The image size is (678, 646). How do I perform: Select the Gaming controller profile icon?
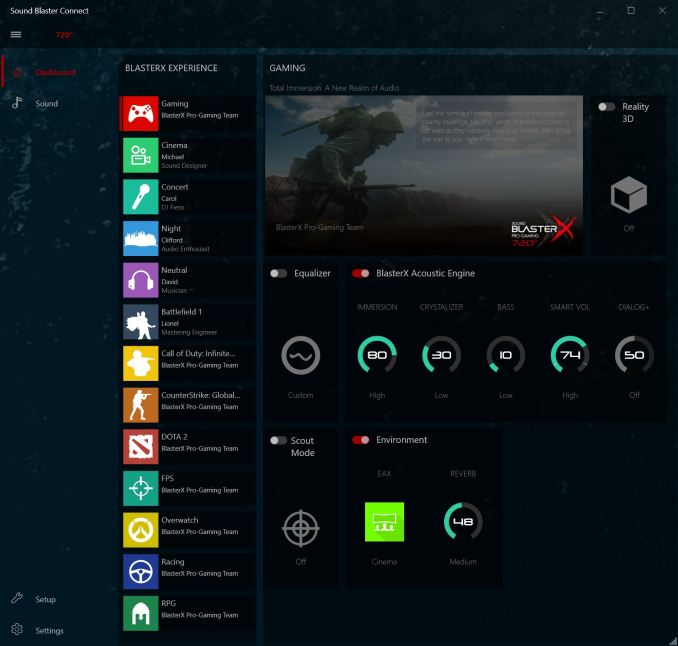[141, 114]
